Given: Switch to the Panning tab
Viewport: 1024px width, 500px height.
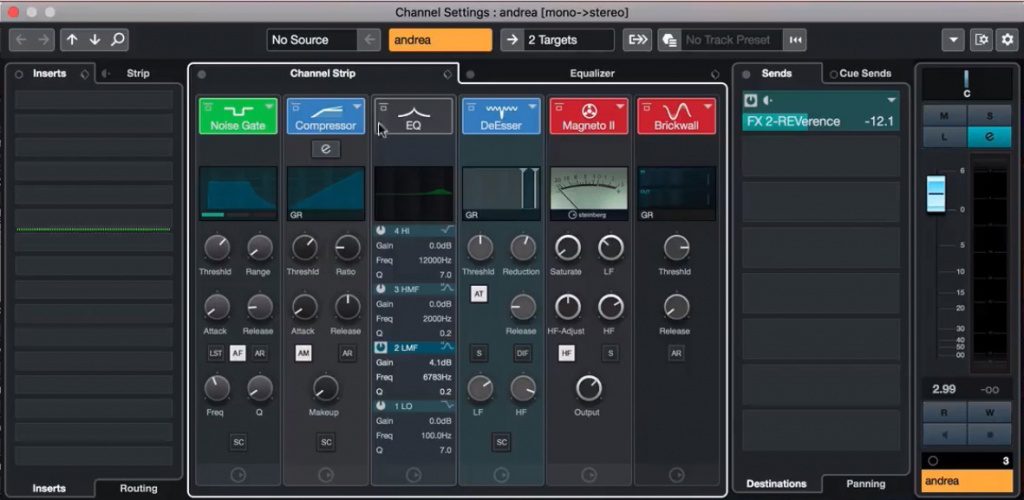Looking at the screenshot, I should point(865,484).
